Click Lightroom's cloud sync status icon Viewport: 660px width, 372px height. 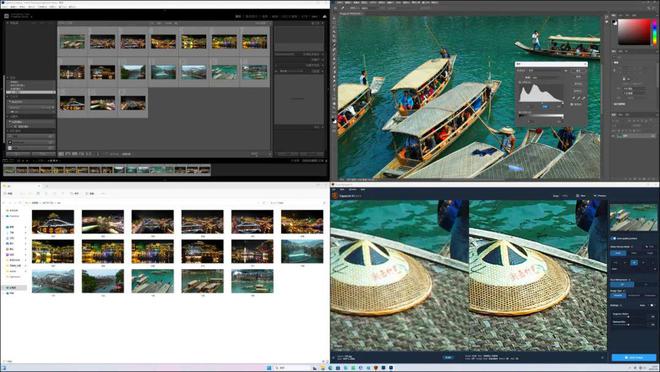pos(324,16)
